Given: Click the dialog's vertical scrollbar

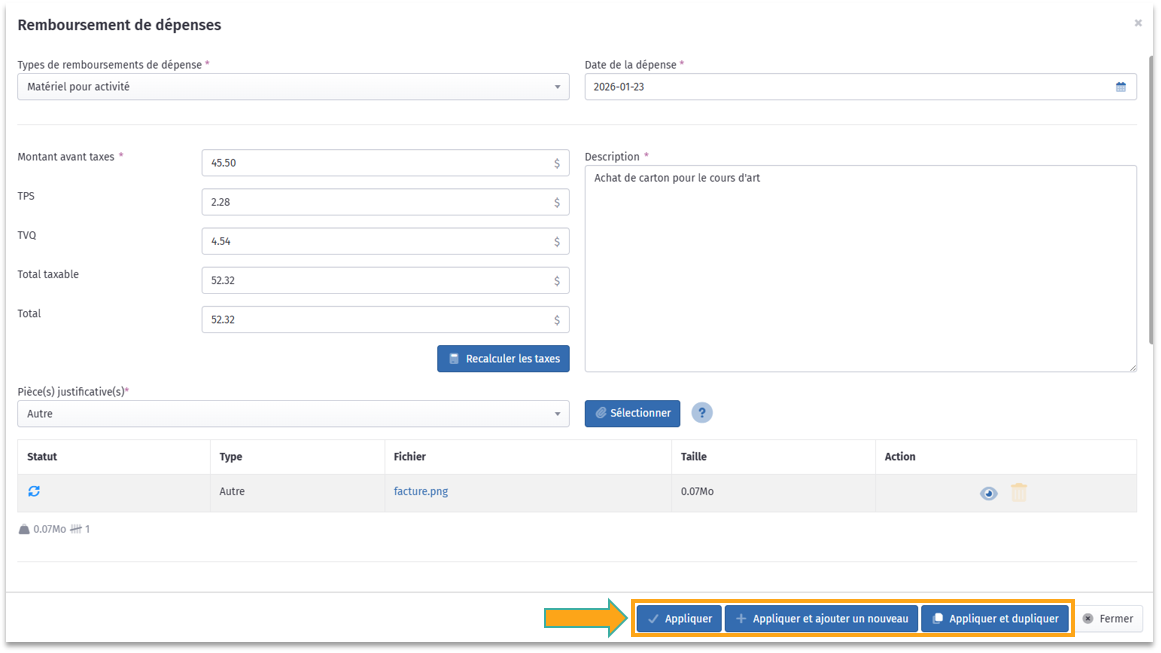Looking at the screenshot, I should [1151, 198].
